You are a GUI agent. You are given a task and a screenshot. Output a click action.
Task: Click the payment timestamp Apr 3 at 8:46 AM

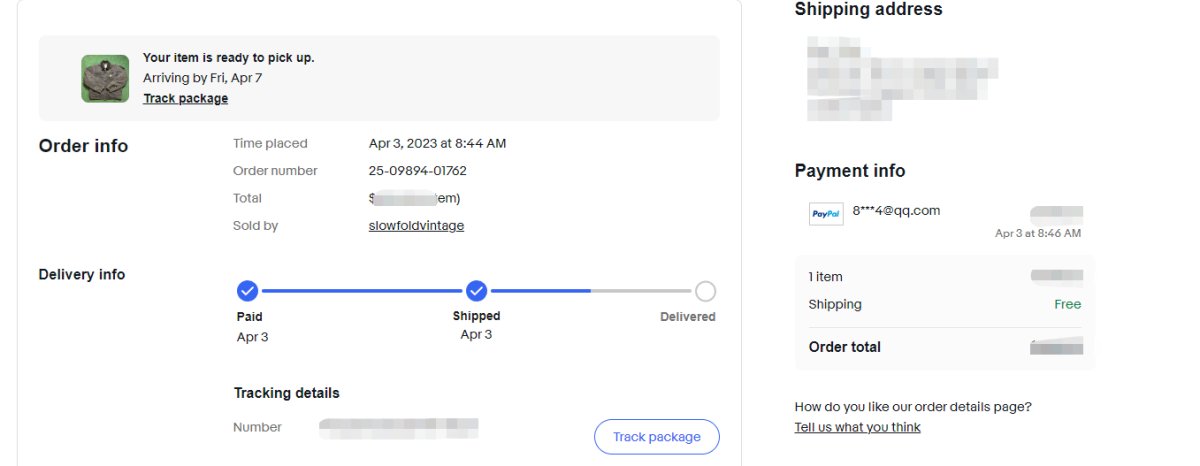[x=1037, y=233]
